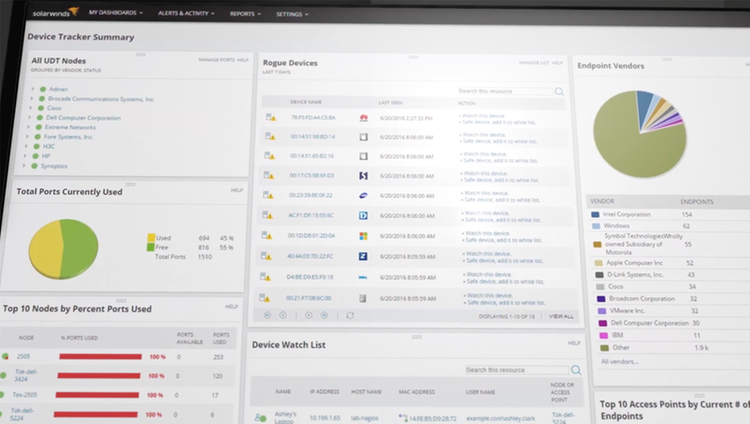This screenshot has height=424, width=750.
Task: Click yellow Used legend swatch
Action: pyautogui.click(x=151, y=237)
